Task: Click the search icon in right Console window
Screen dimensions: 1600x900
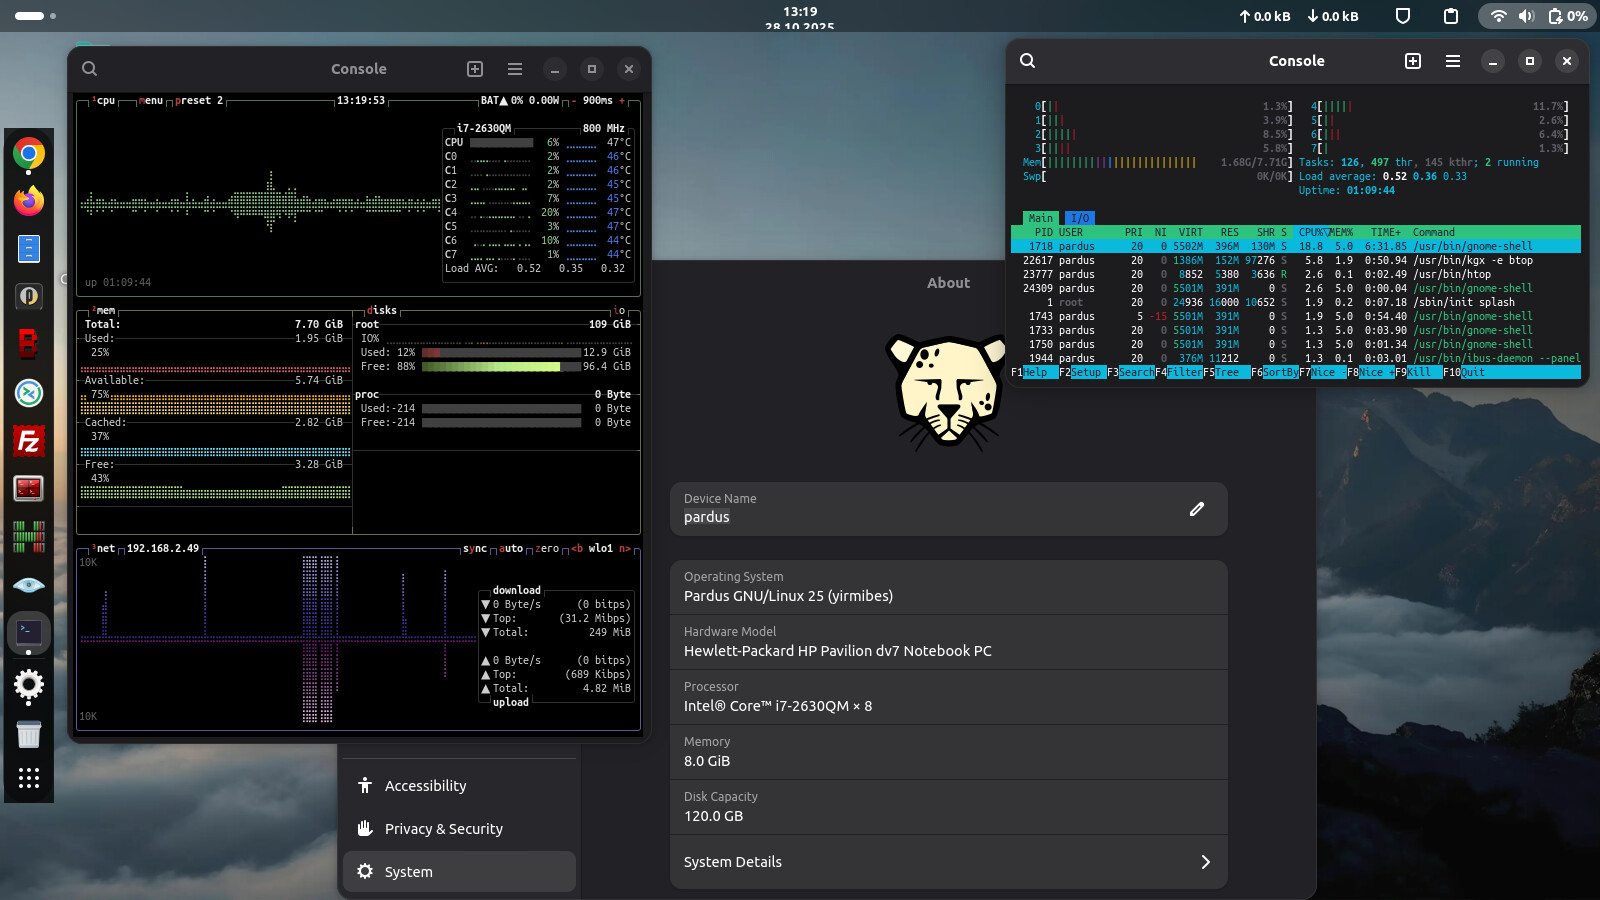Action: tap(1027, 61)
